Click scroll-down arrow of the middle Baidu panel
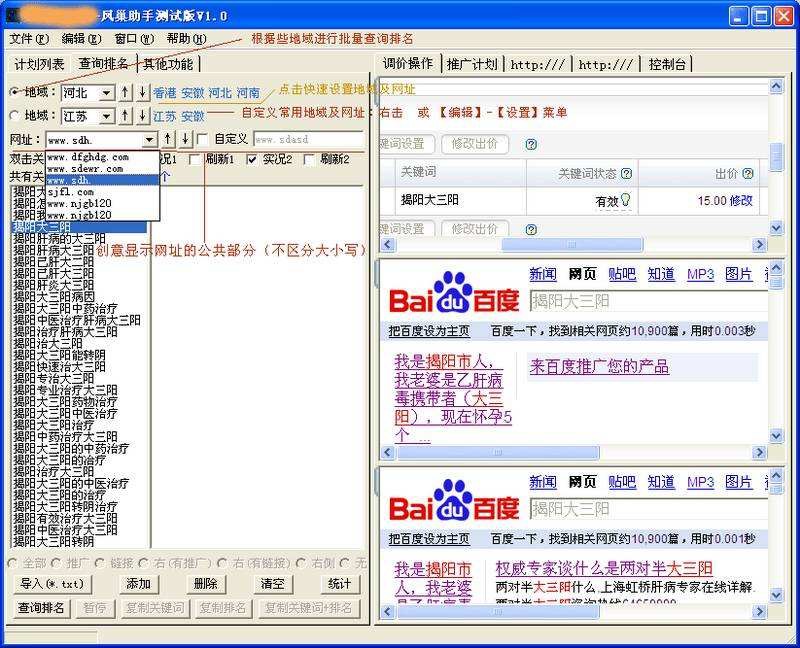 coord(776,436)
